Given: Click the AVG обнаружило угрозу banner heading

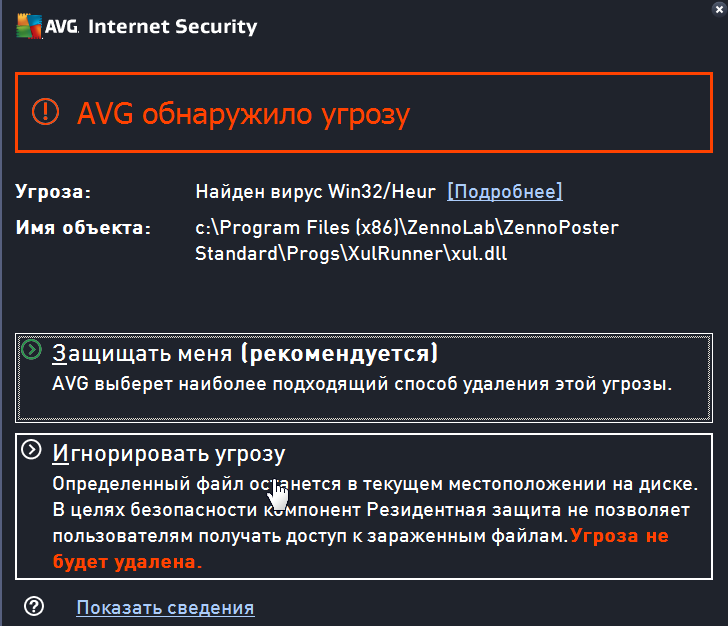Looking at the screenshot, I should 243,114.
